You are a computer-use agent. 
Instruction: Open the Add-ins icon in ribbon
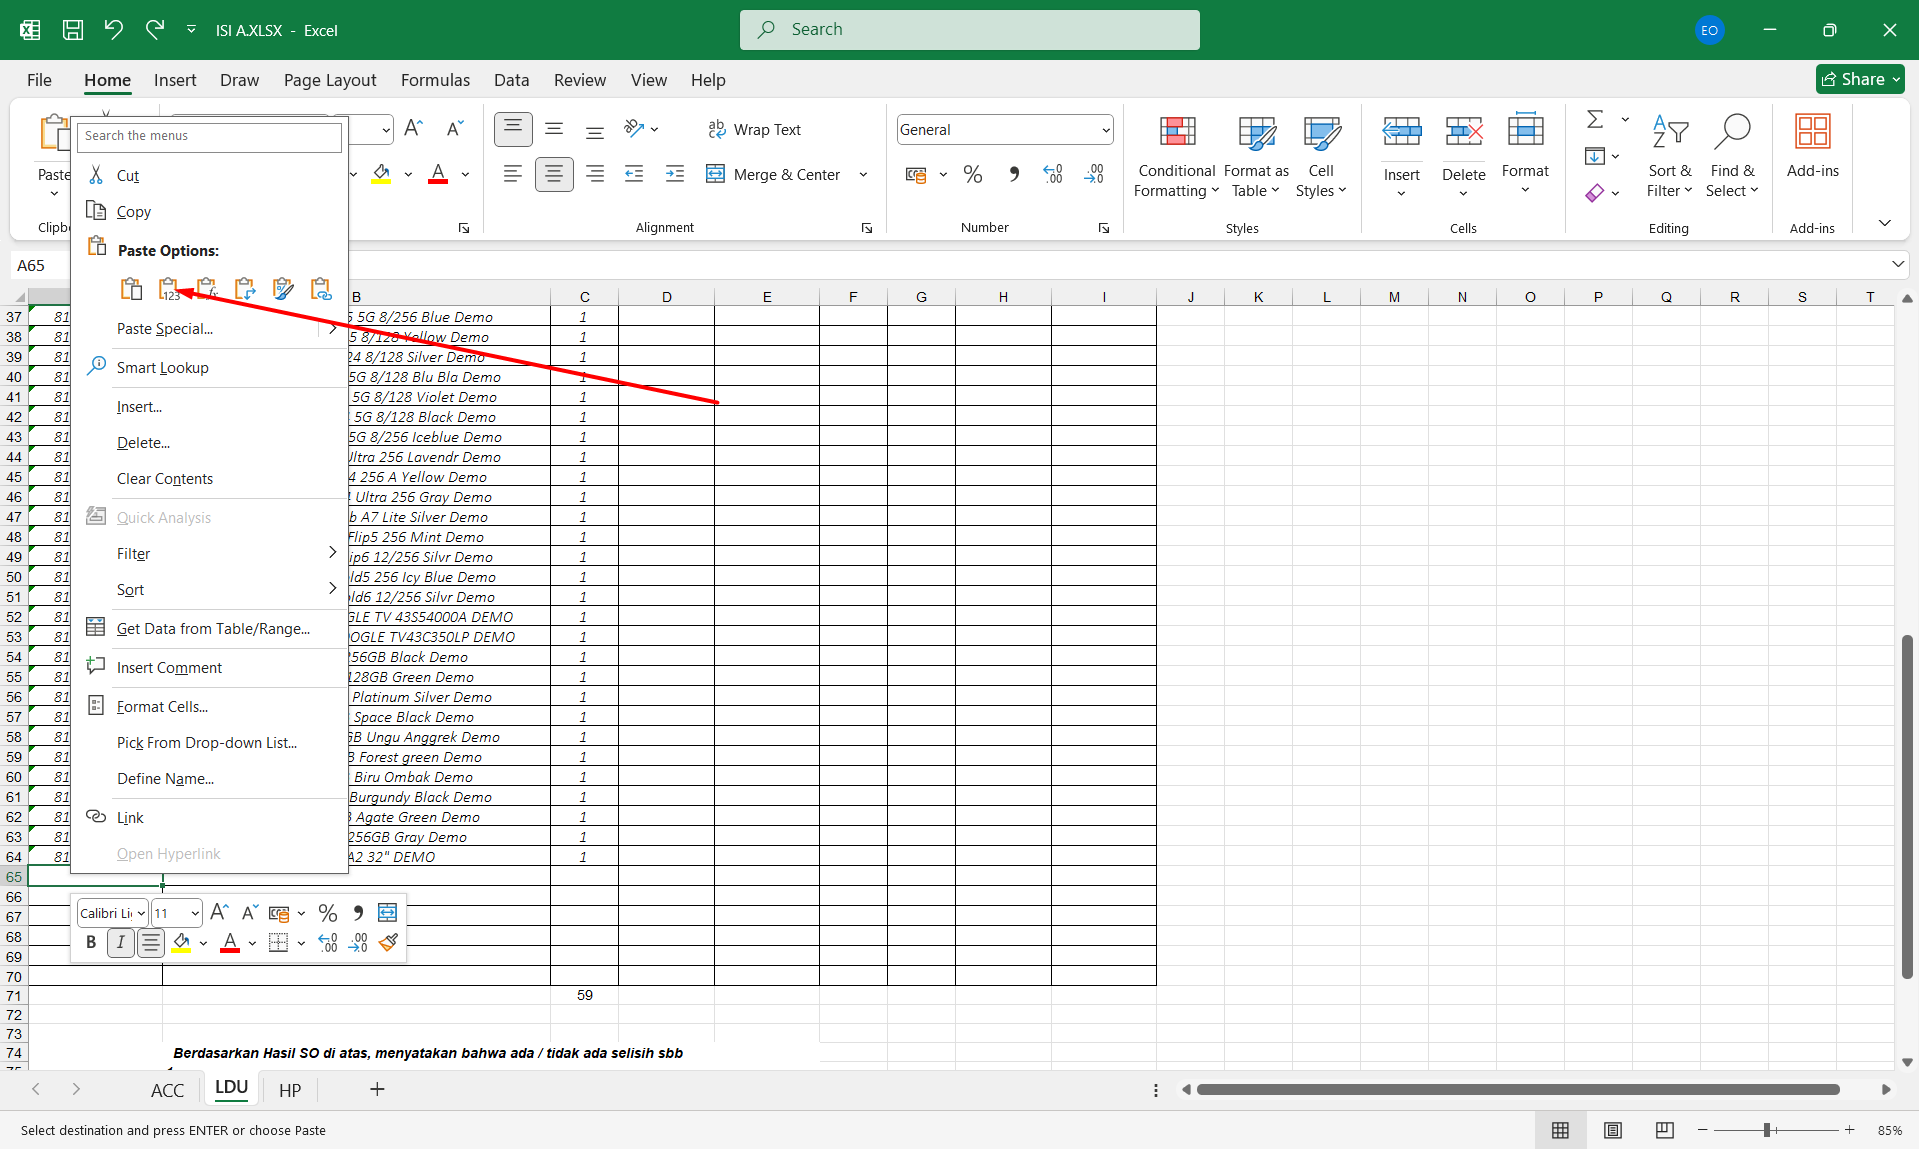[1812, 133]
